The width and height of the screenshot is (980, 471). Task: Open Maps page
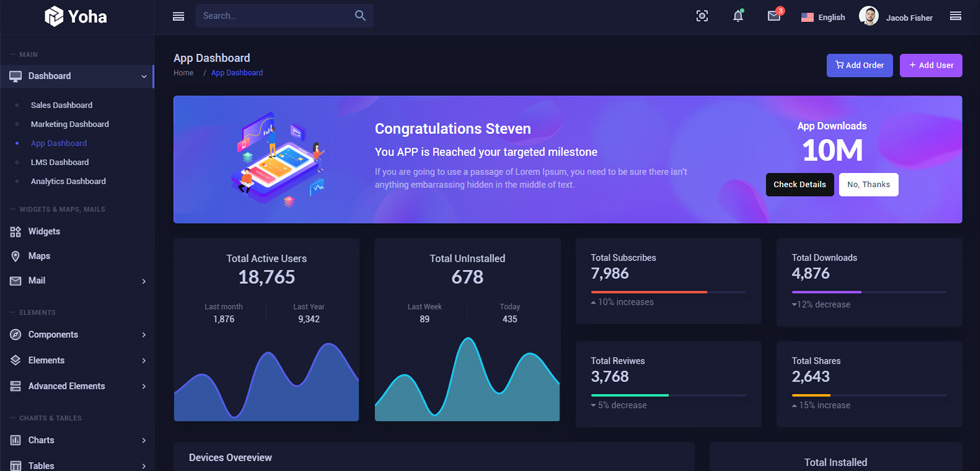pos(39,256)
